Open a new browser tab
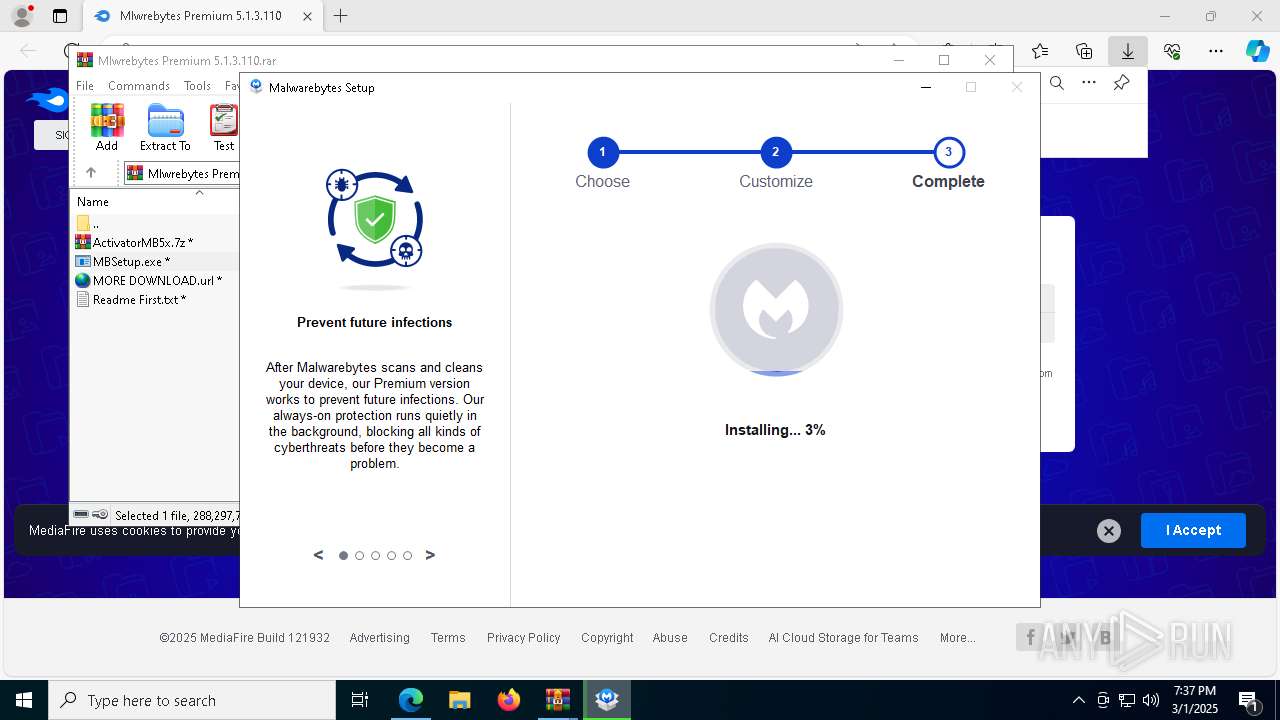Screen dimensions: 1280x720 (x=340, y=16)
